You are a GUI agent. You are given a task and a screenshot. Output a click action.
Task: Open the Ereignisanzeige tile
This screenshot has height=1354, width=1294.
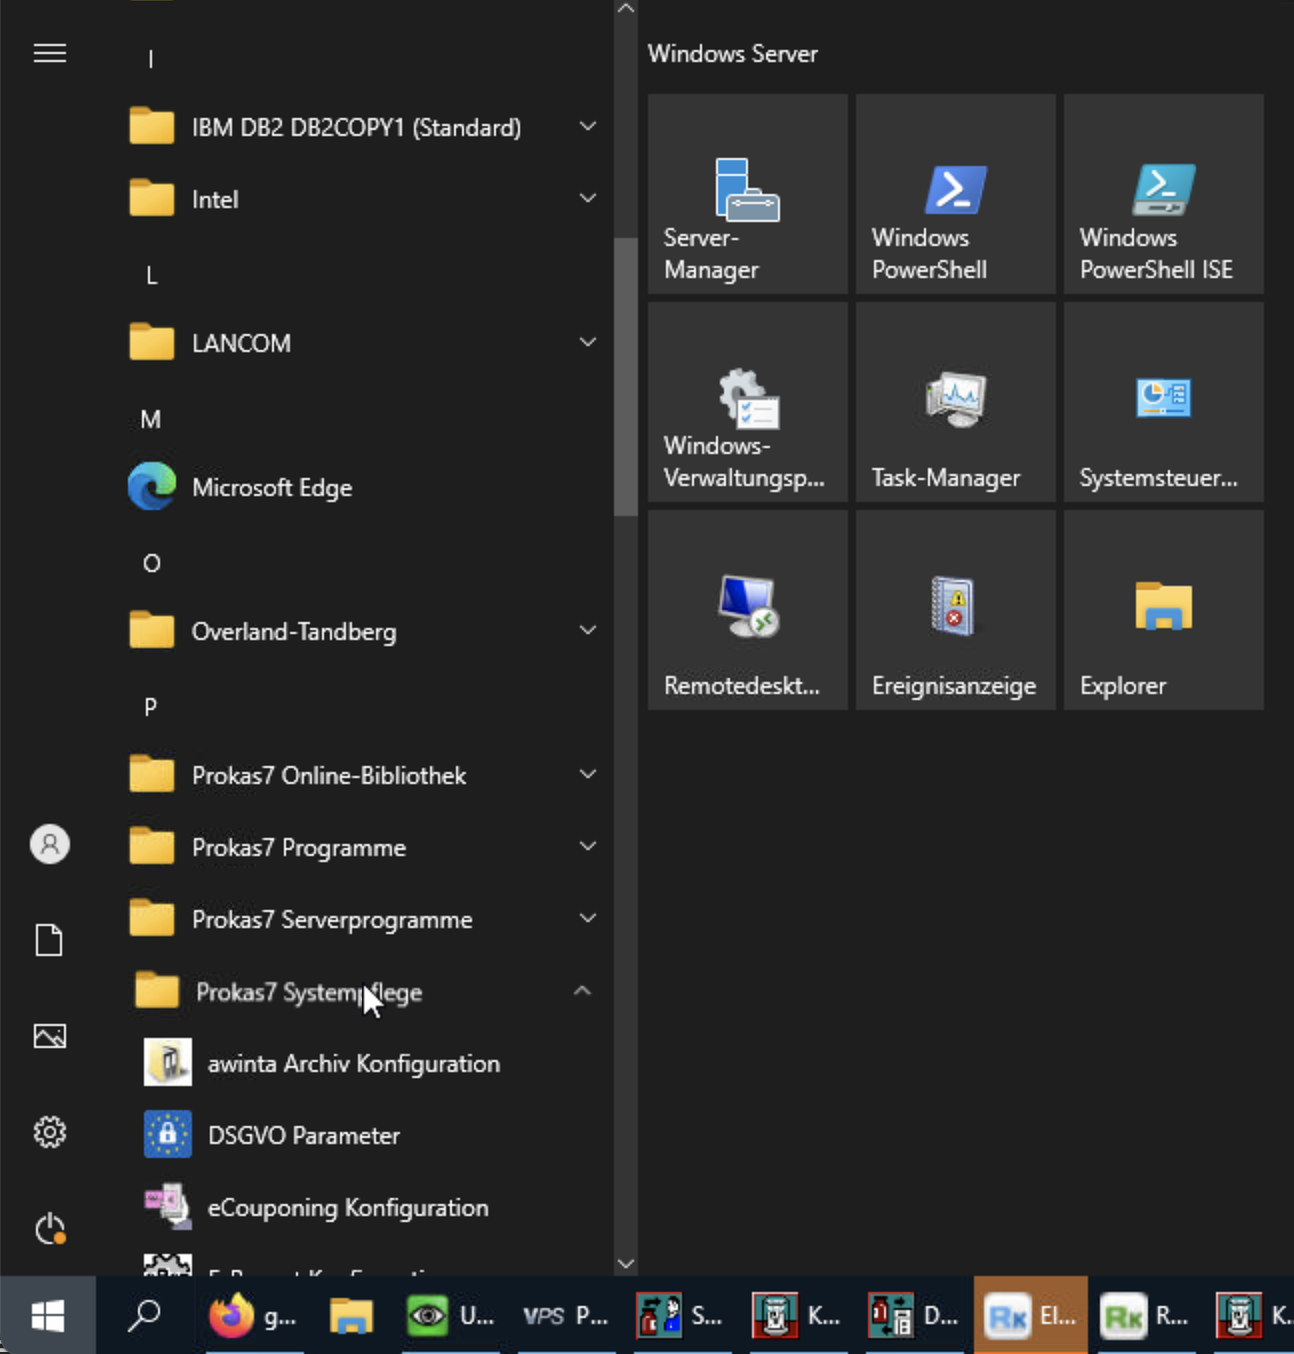[955, 610]
